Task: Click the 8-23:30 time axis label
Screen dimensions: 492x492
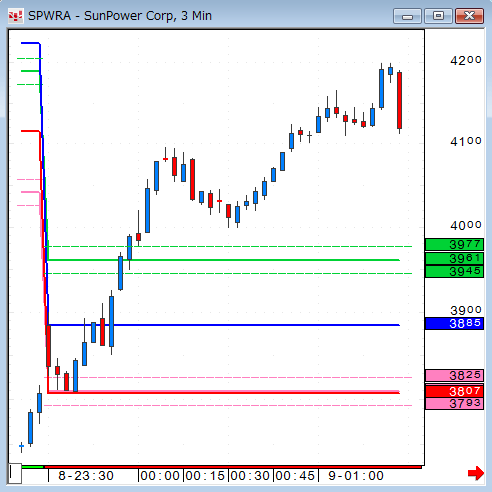Action: [x=86, y=476]
